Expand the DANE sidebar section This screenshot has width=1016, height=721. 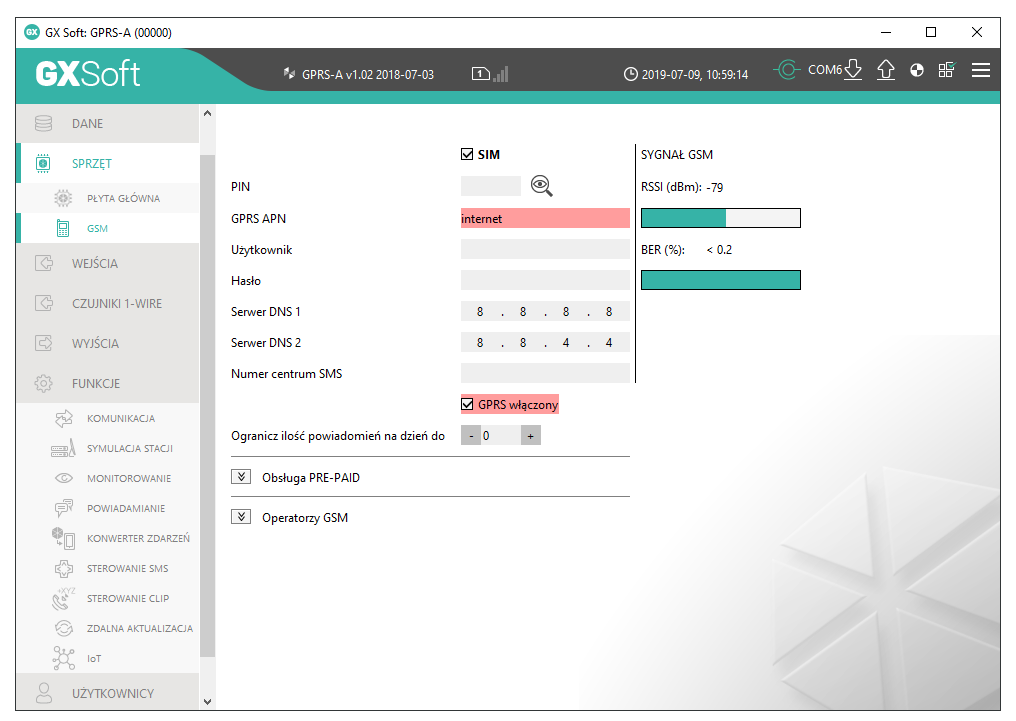(x=87, y=124)
